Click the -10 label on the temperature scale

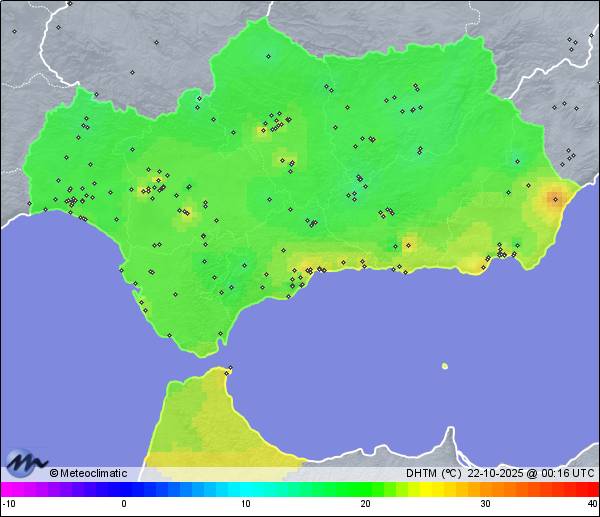(8, 504)
